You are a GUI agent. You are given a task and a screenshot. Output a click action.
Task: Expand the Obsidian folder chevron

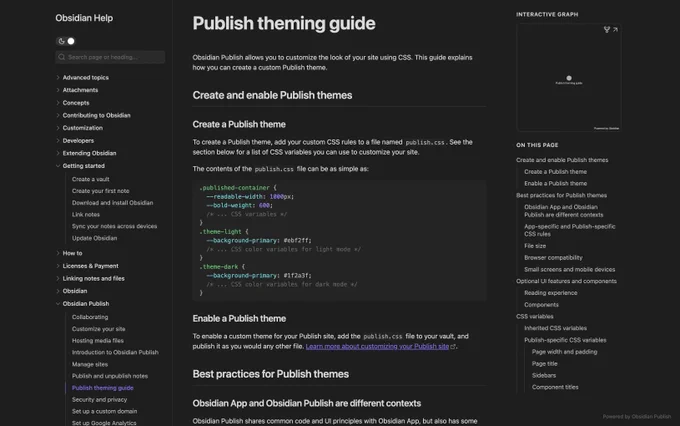pyautogui.click(x=58, y=291)
